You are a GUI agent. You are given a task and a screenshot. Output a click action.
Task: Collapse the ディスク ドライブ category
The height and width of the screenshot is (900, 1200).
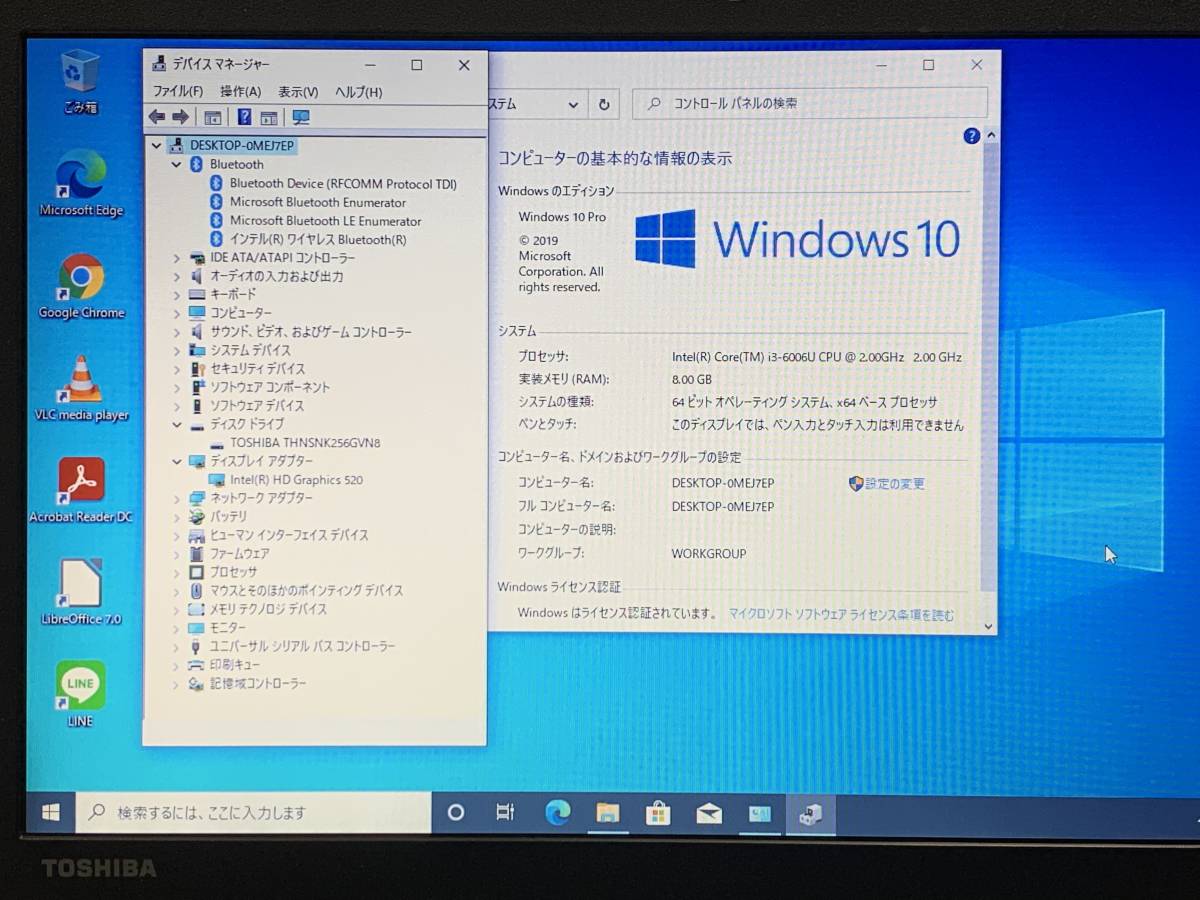177,425
